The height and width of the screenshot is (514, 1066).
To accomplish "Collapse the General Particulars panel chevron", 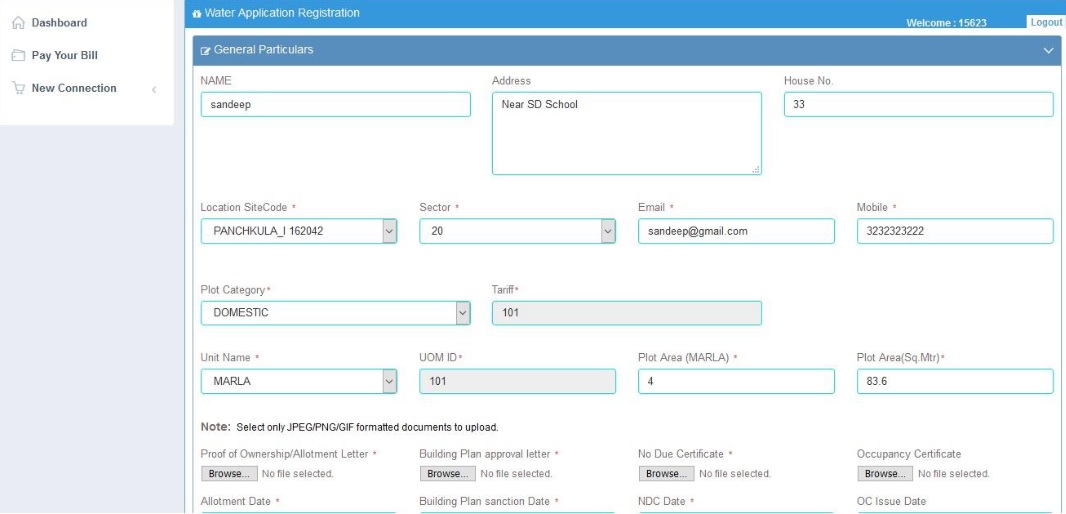I will click(1048, 50).
